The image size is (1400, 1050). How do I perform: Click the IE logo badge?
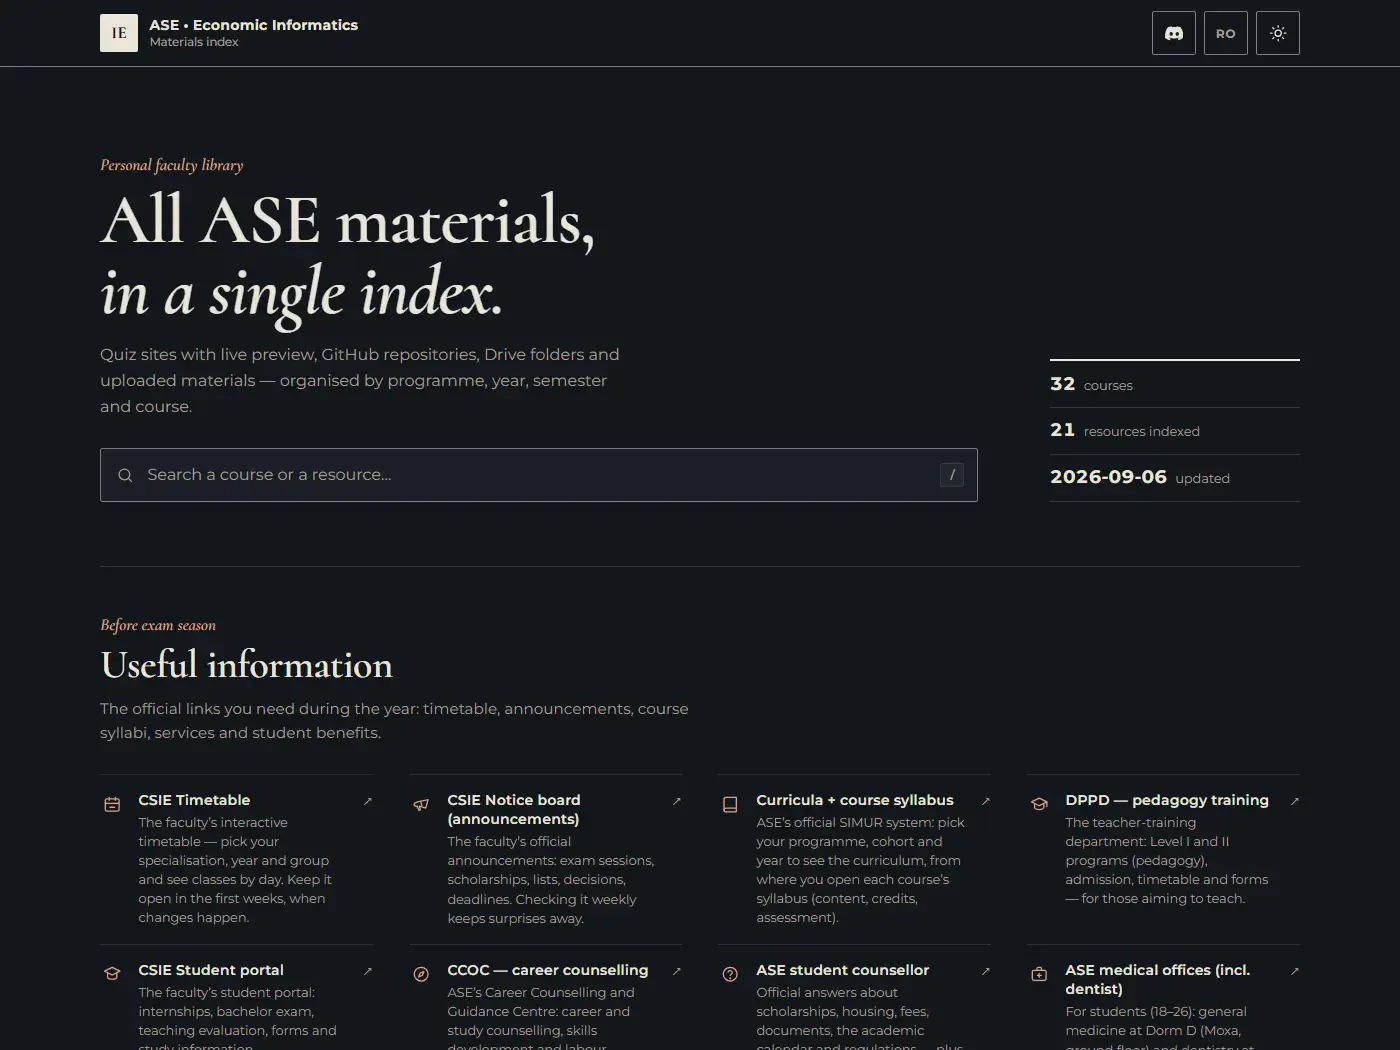[119, 33]
